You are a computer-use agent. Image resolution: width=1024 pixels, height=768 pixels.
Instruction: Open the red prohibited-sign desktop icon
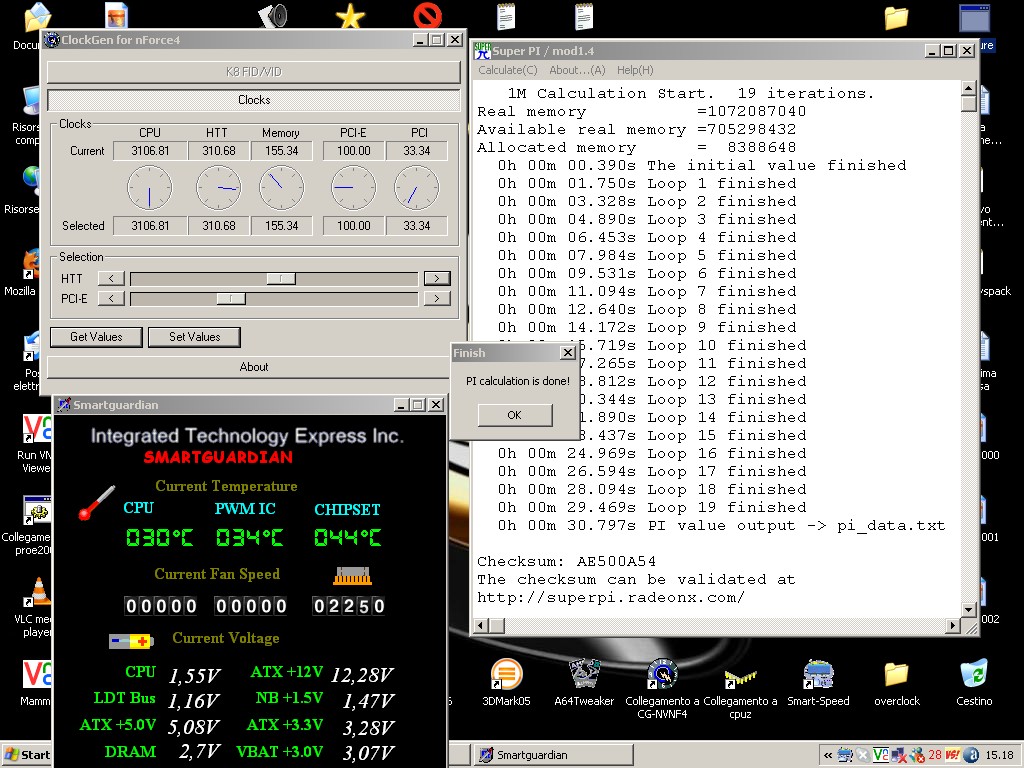tap(428, 14)
